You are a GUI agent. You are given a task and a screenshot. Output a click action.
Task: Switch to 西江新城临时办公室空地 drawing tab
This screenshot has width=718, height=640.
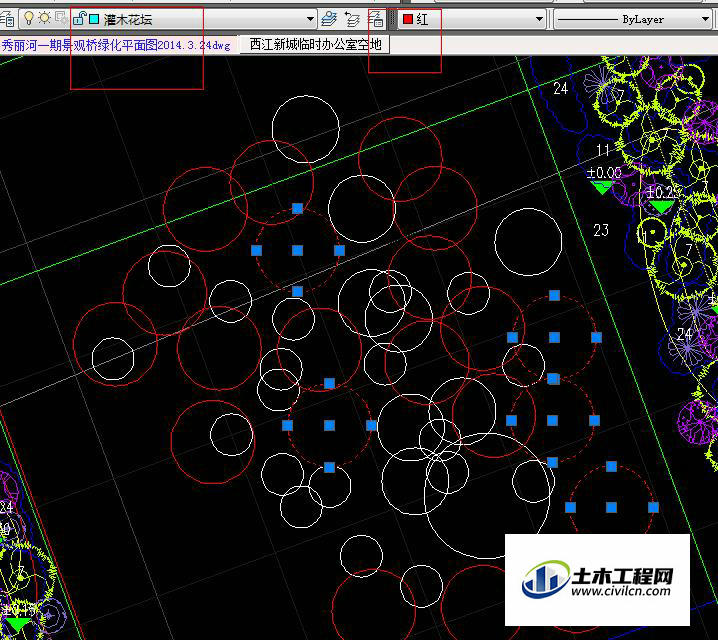pyautogui.click(x=315, y=44)
